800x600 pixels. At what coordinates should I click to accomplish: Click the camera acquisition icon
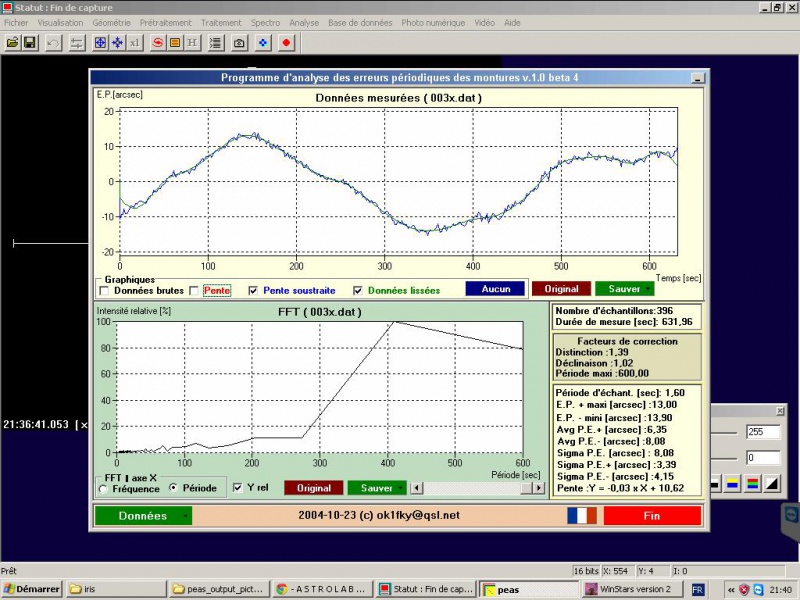click(x=239, y=43)
